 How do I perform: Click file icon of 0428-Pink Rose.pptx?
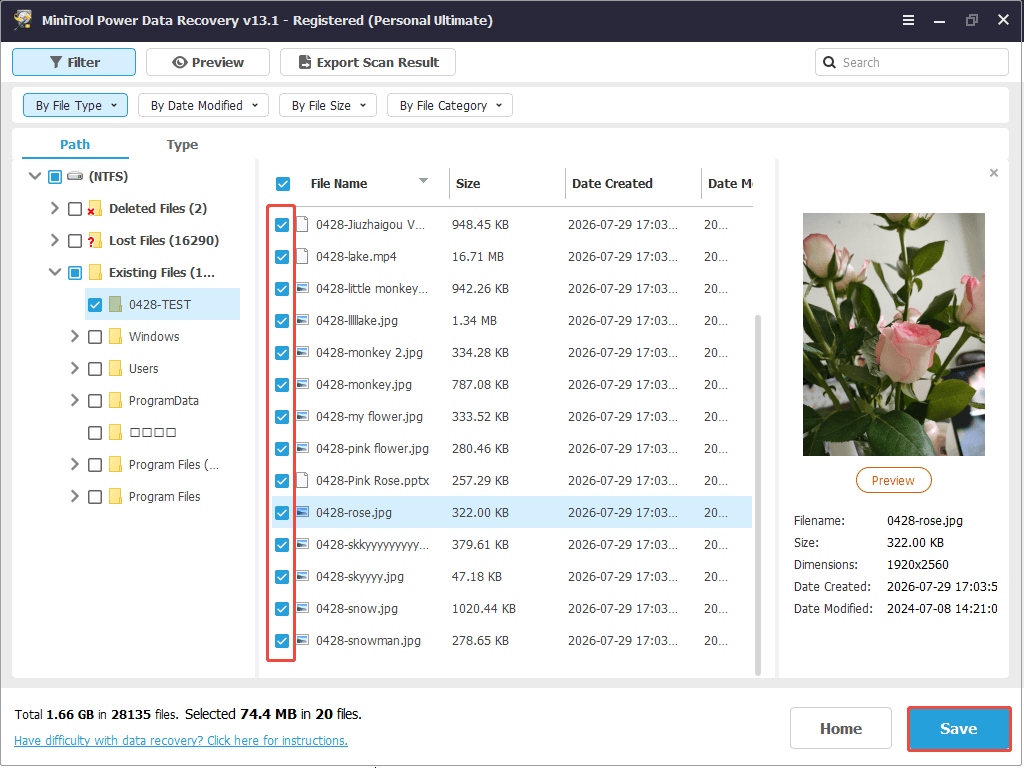click(x=302, y=480)
